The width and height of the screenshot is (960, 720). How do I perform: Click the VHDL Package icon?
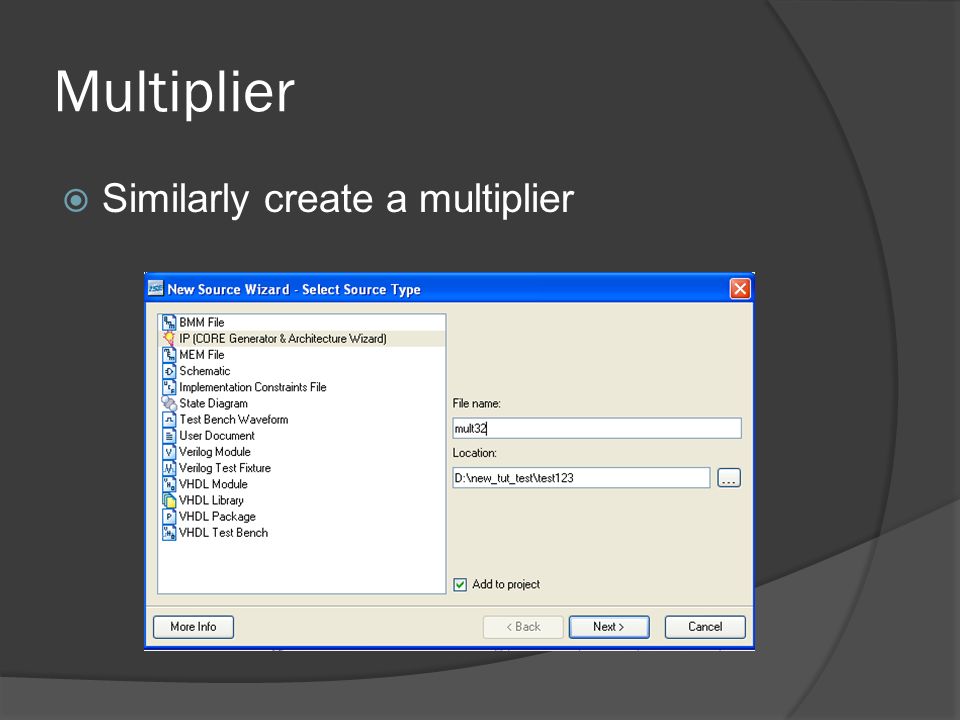pyautogui.click(x=169, y=517)
